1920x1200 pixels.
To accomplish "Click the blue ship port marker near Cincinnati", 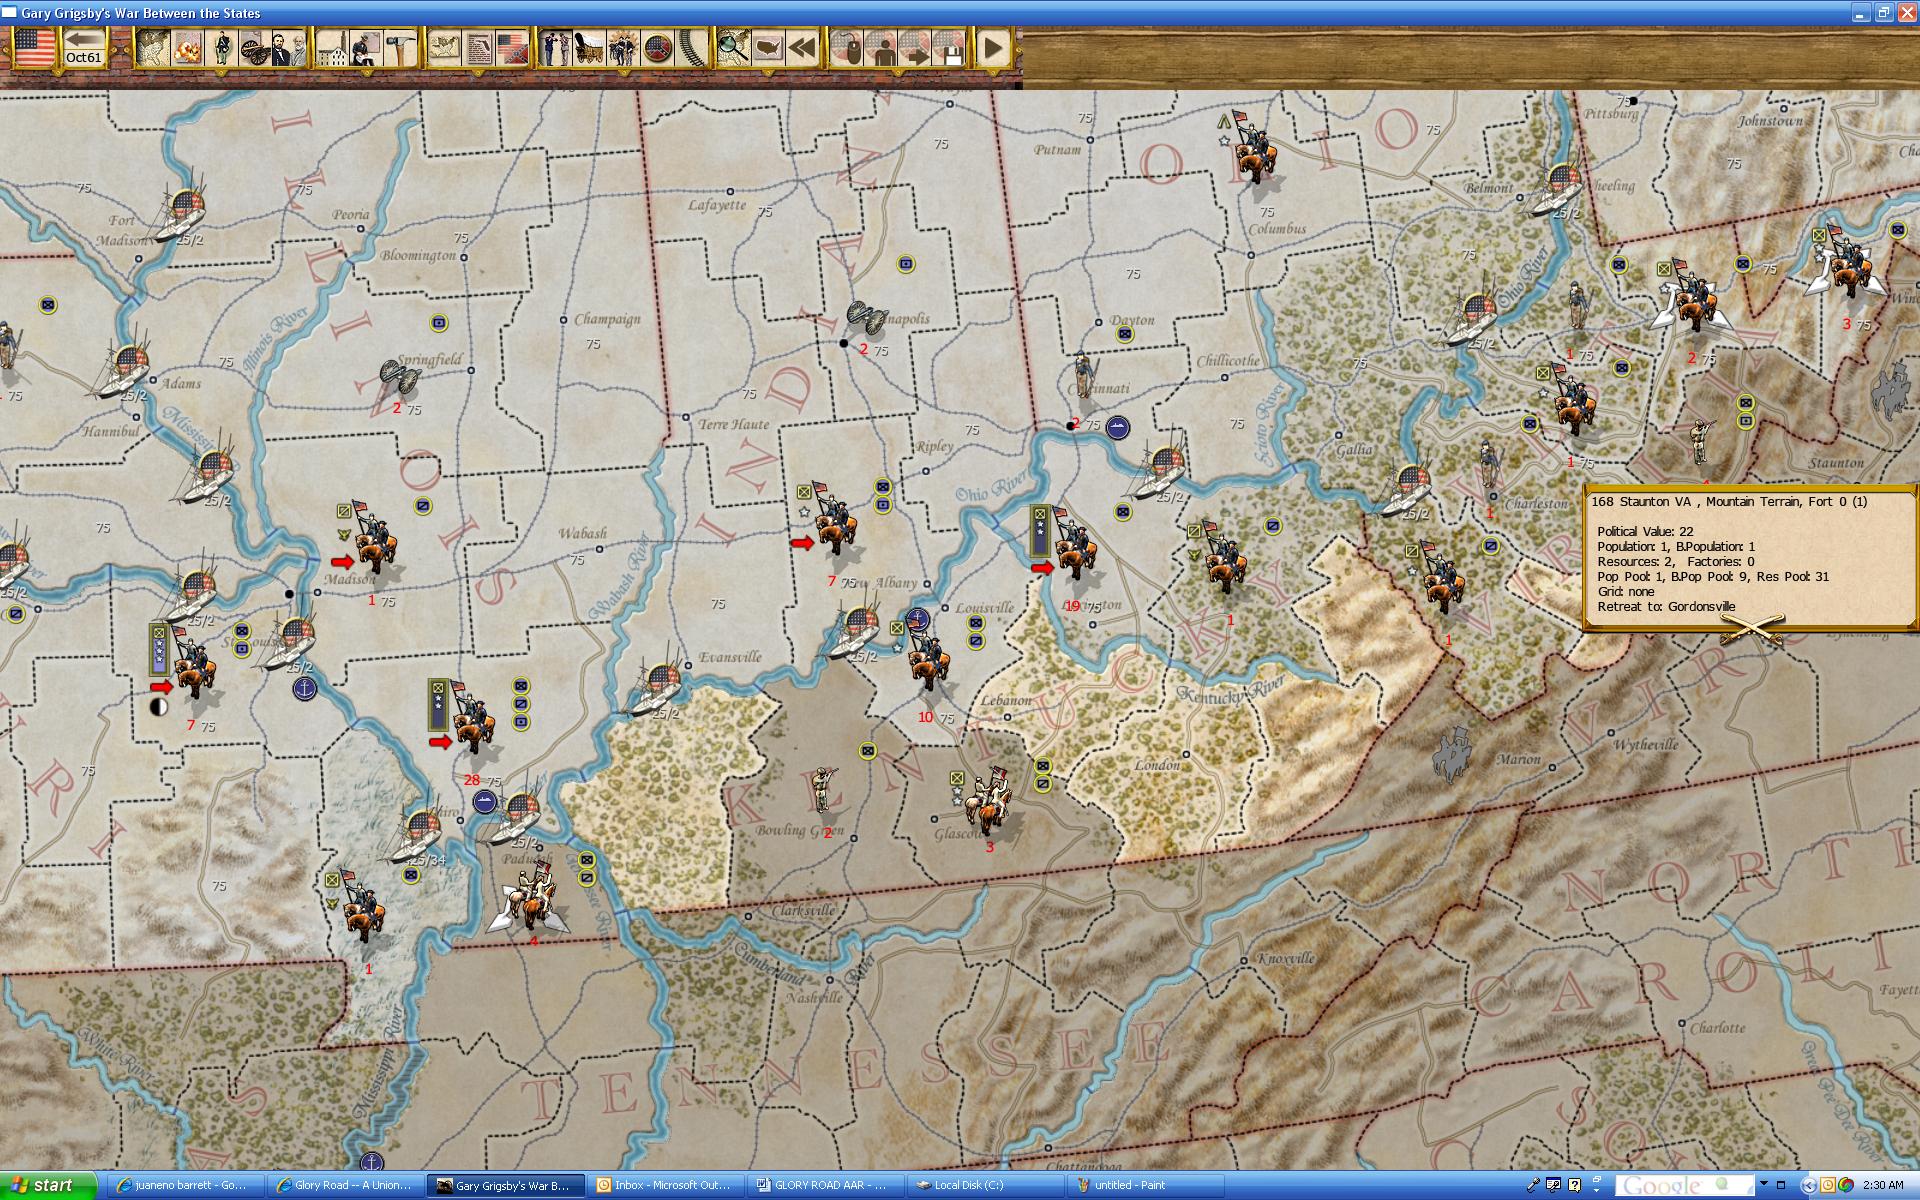I will tap(1118, 427).
